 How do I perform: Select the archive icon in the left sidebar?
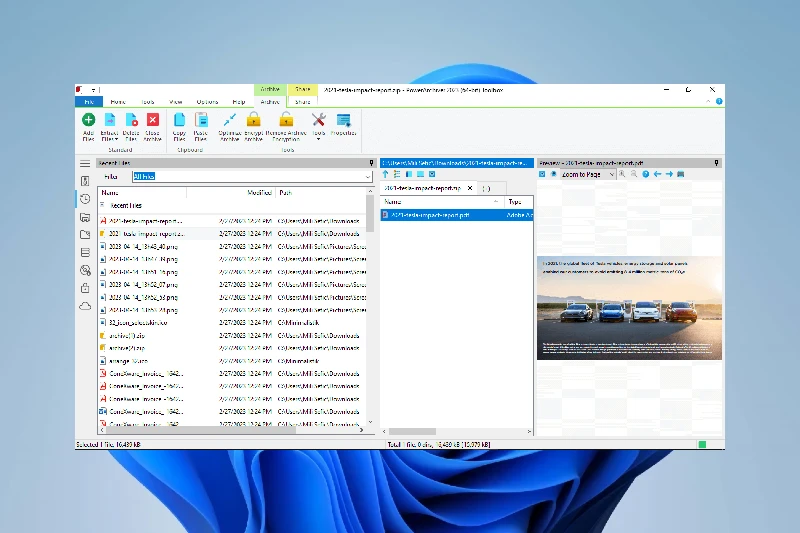pos(85,181)
